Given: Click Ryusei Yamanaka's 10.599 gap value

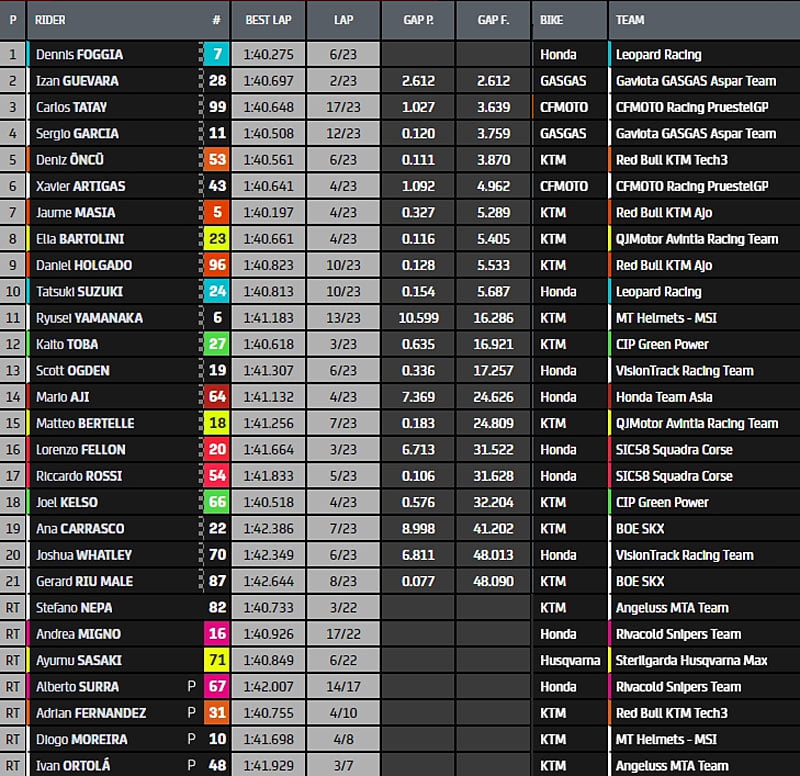Looking at the screenshot, I should click(x=418, y=318).
